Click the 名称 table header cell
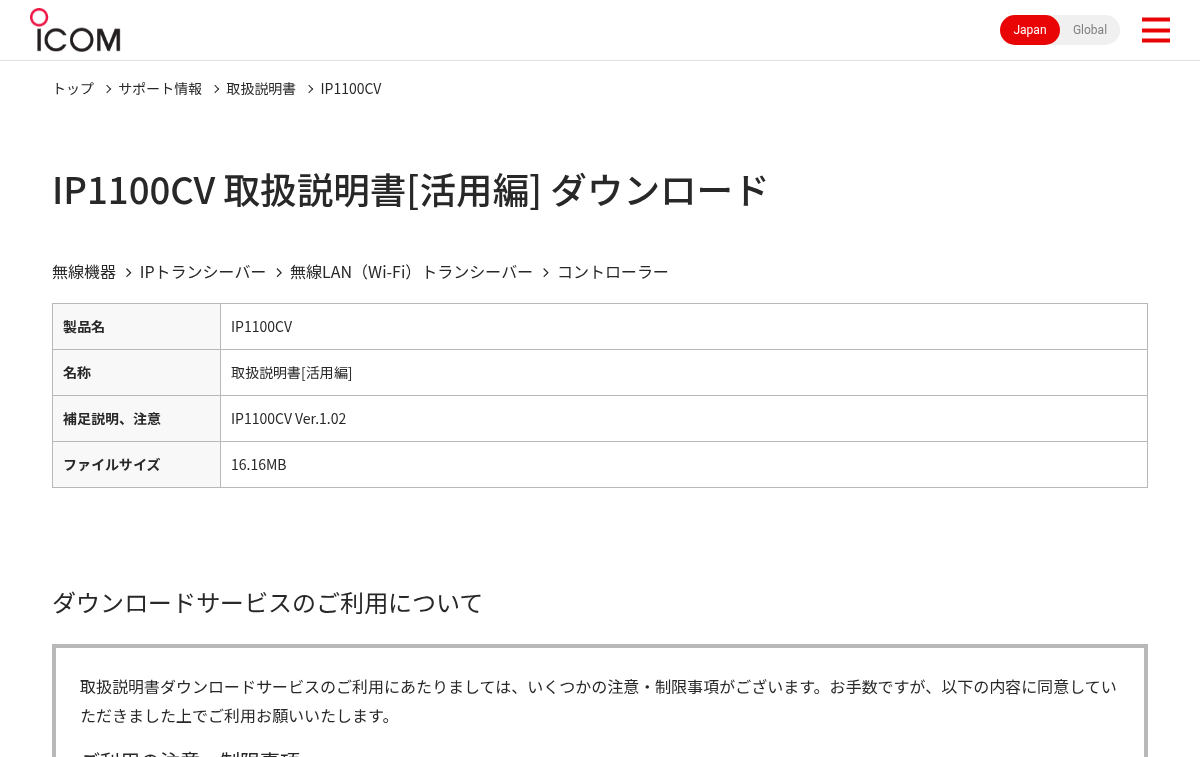Viewport: 1200px width, 757px height. click(x=136, y=373)
